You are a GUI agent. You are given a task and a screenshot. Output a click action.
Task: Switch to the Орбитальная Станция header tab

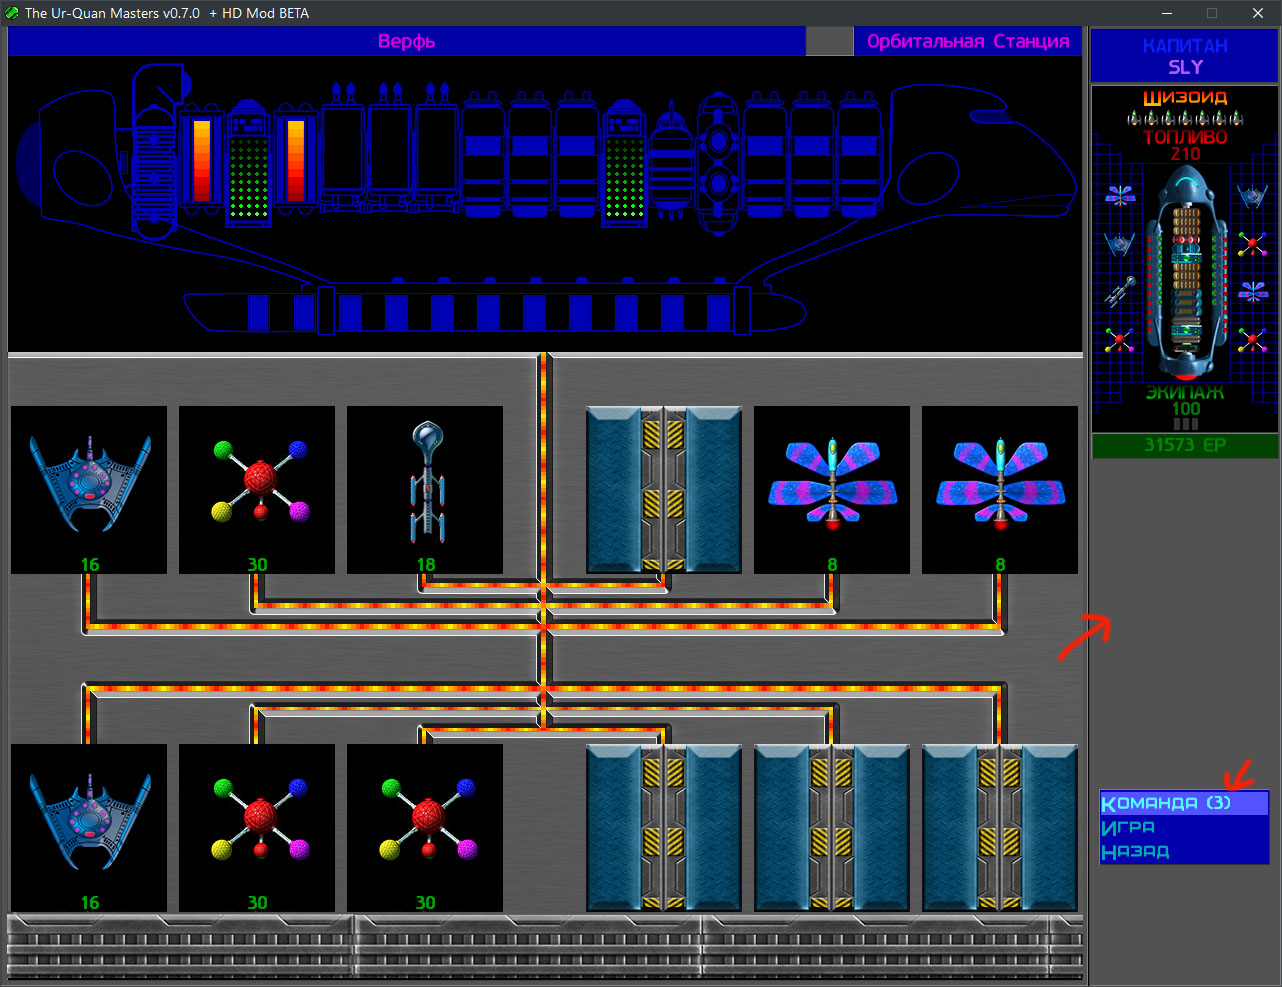pos(967,41)
